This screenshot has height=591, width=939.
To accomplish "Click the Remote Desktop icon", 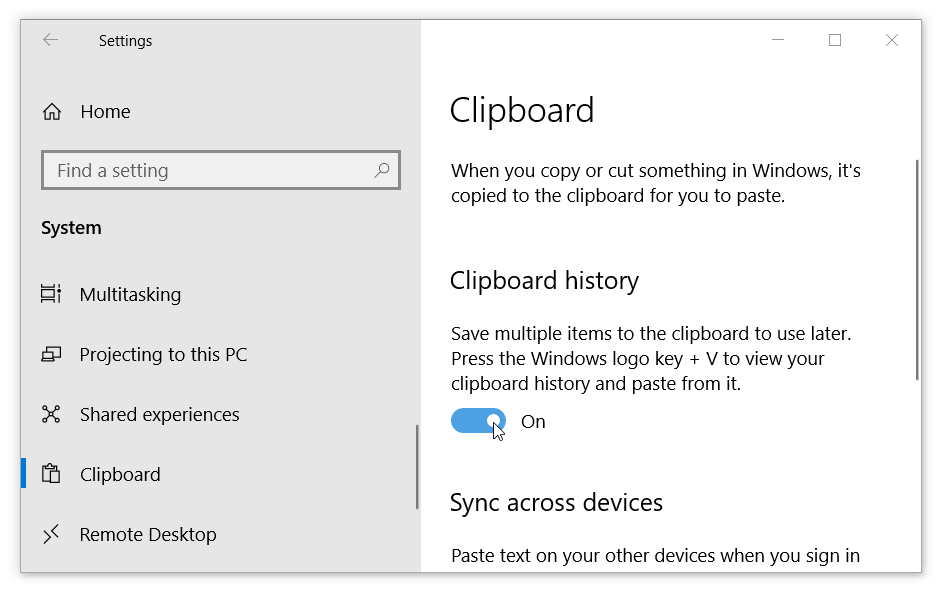I will [x=51, y=534].
